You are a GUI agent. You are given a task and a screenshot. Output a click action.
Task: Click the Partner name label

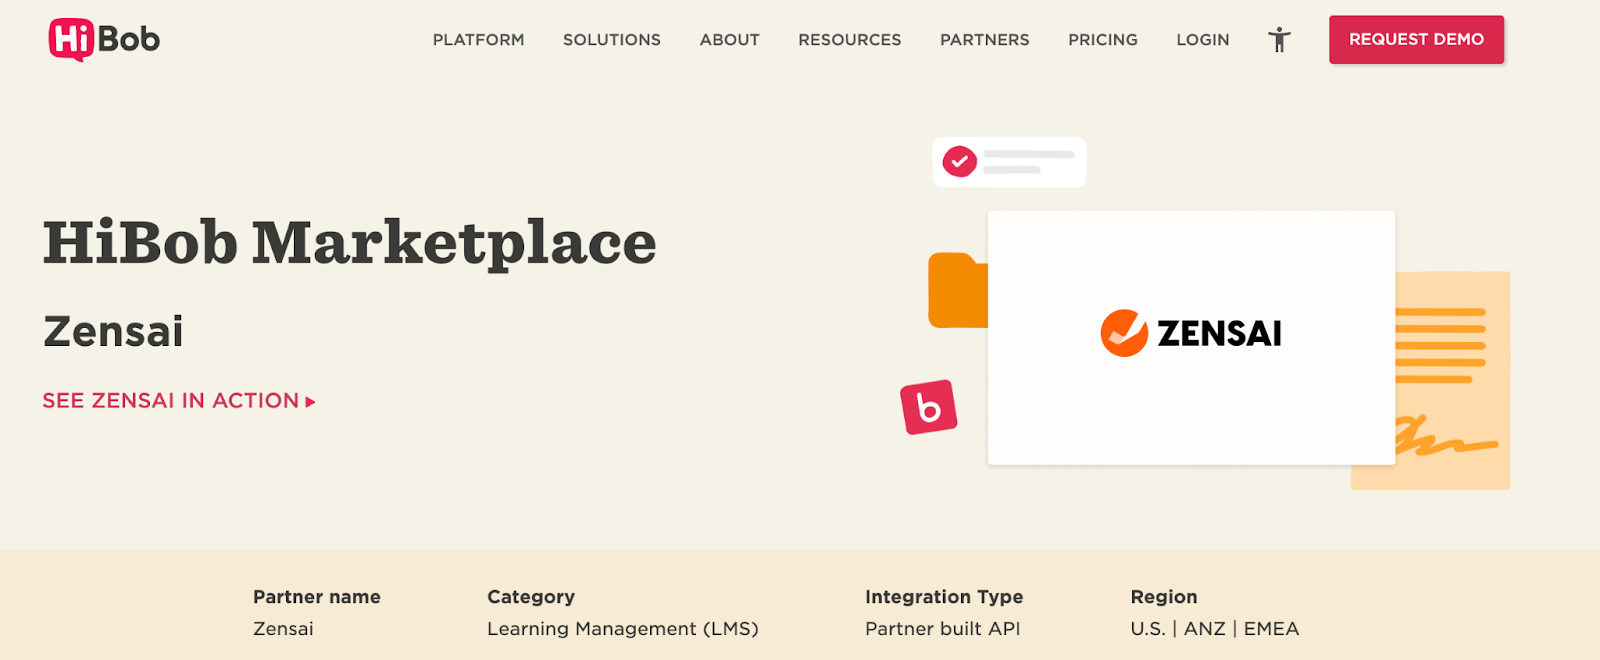317,597
